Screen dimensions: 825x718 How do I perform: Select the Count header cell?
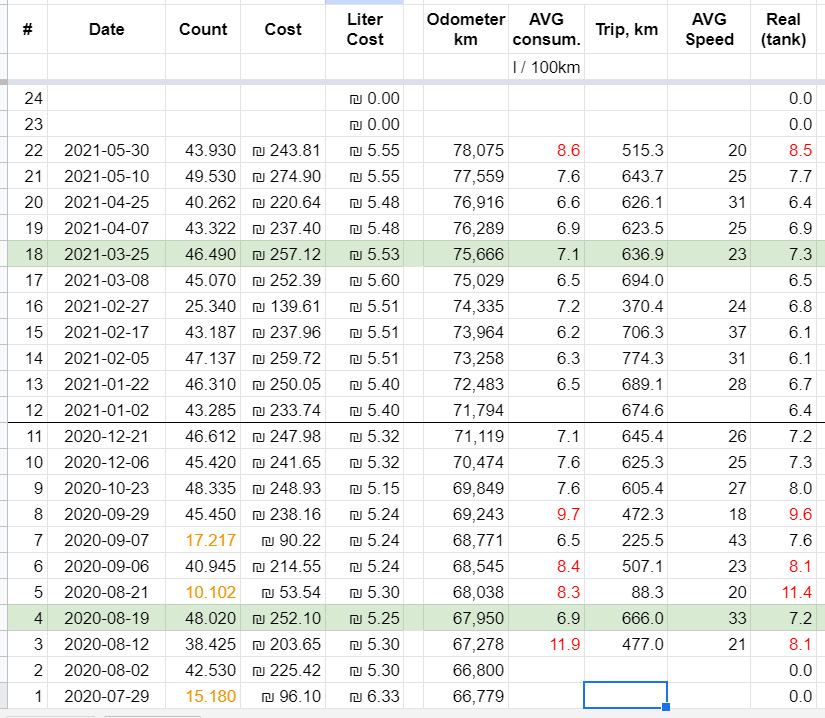(x=203, y=29)
